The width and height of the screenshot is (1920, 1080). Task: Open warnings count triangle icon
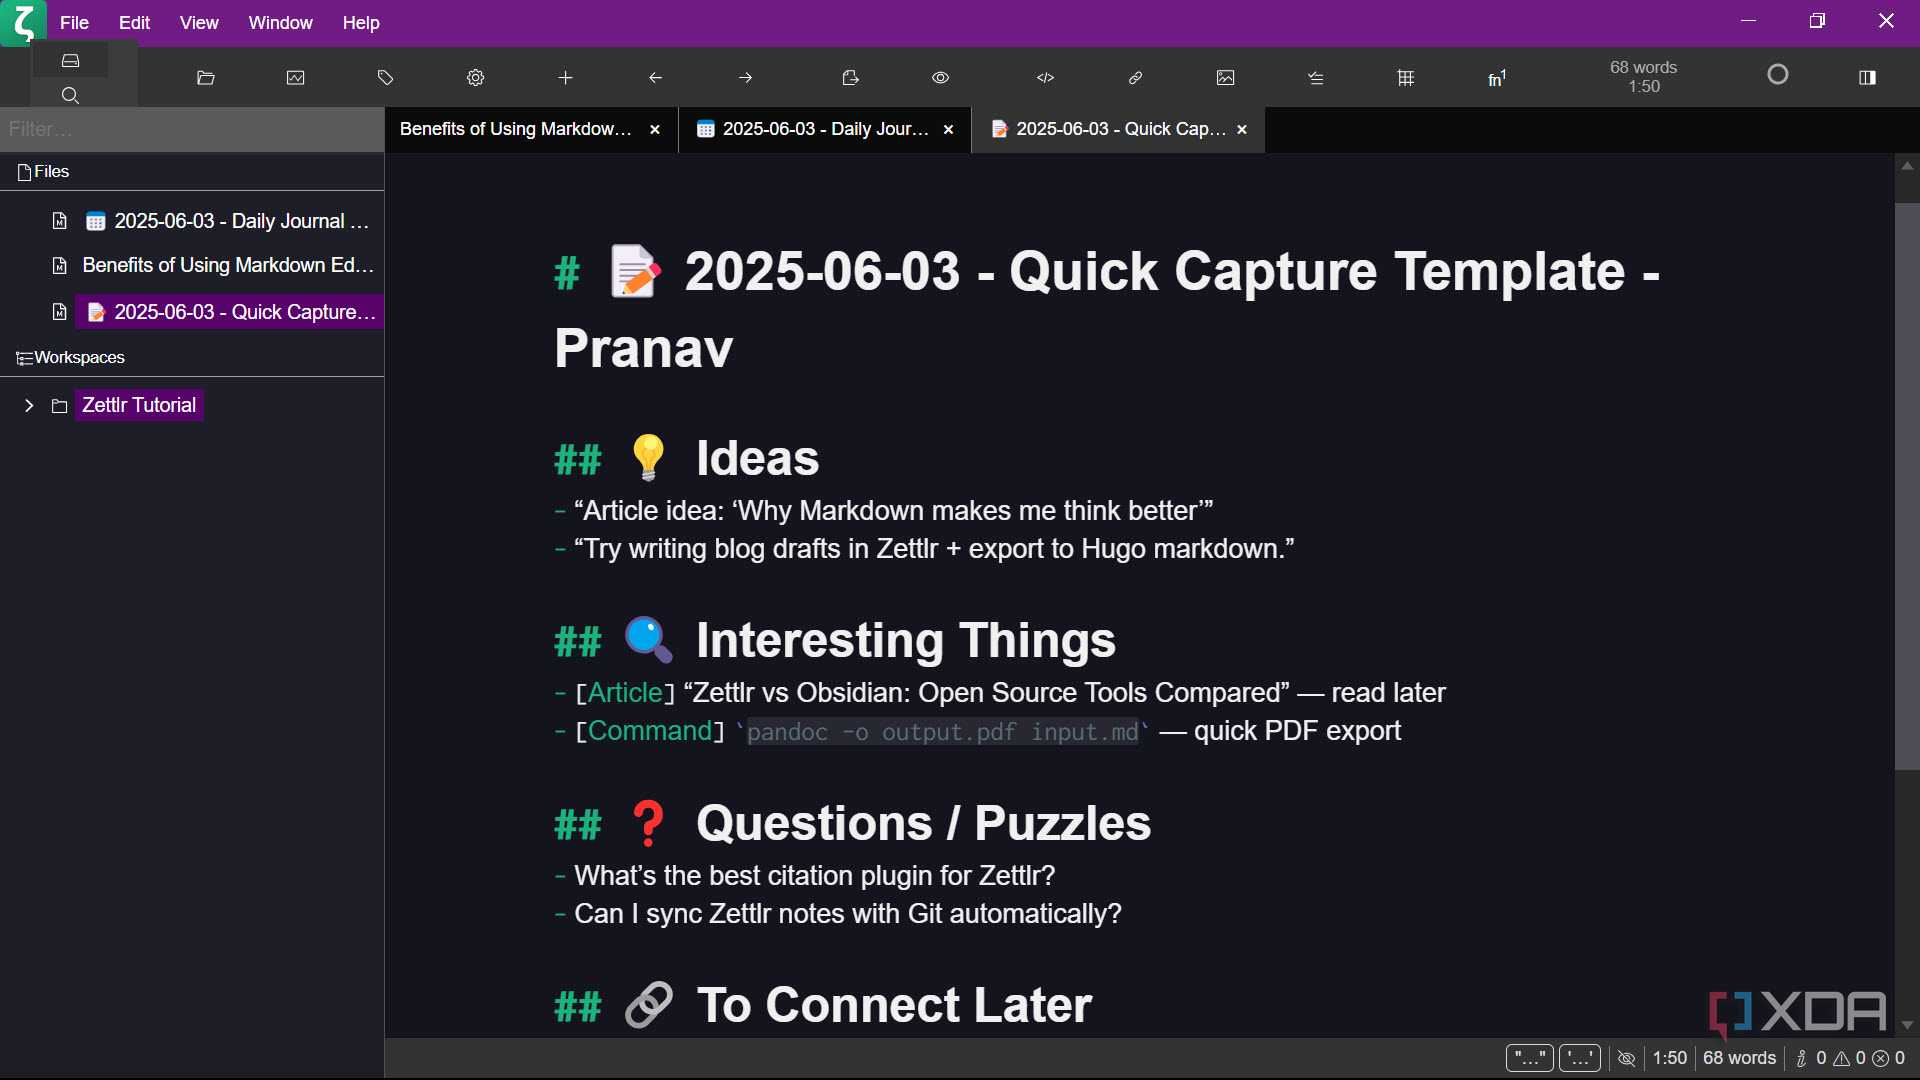1849,1058
